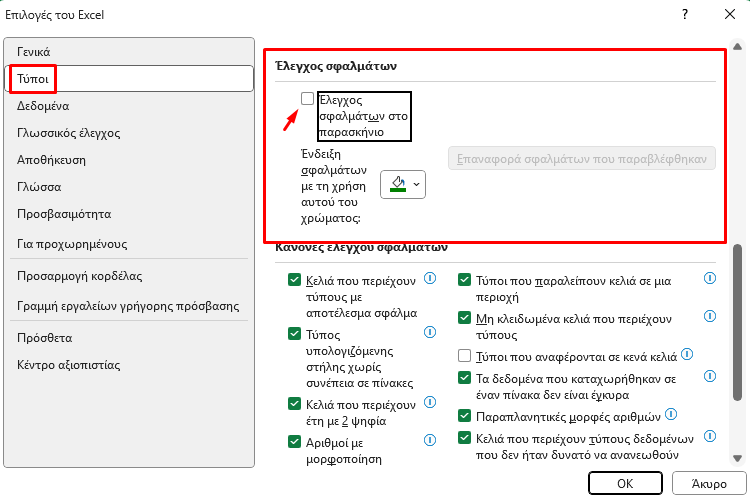Open info icon for τύπους δεδομένων που δεν ανανεώθηκαν

point(710,436)
